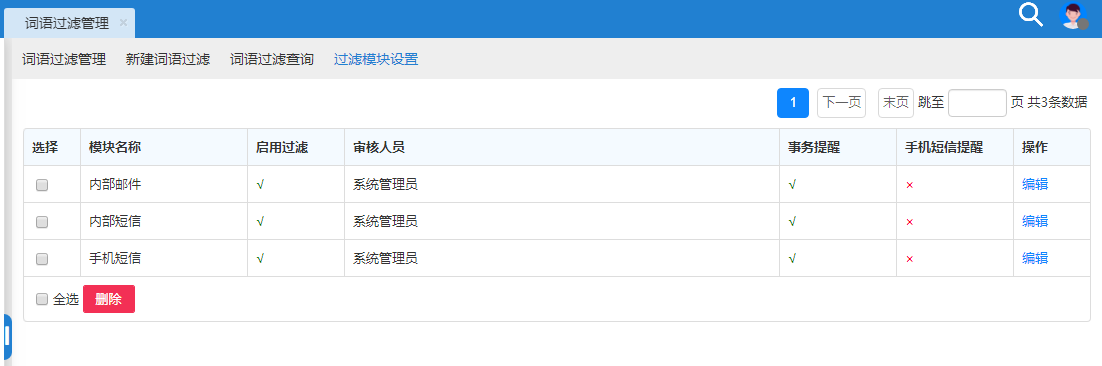The height and width of the screenshot is (366, 1102).
Task: Click 编辑 link for 手机短信
Action: click(1035, 258)
